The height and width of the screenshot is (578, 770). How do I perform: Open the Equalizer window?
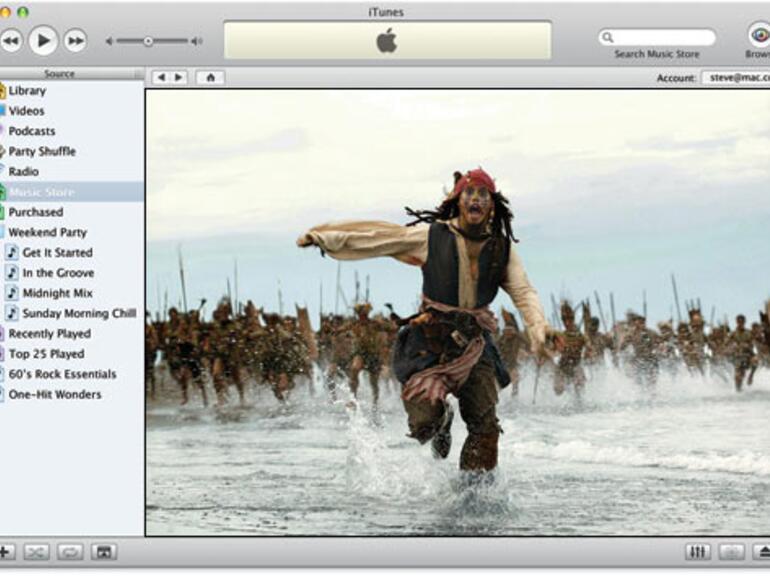click(698, 551)
